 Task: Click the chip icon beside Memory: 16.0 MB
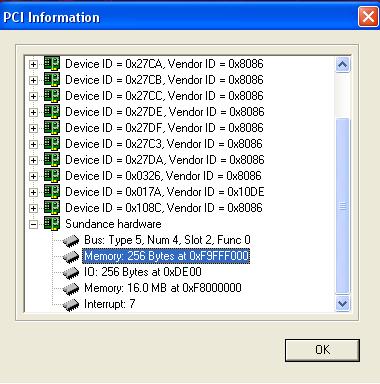point(71,288)
